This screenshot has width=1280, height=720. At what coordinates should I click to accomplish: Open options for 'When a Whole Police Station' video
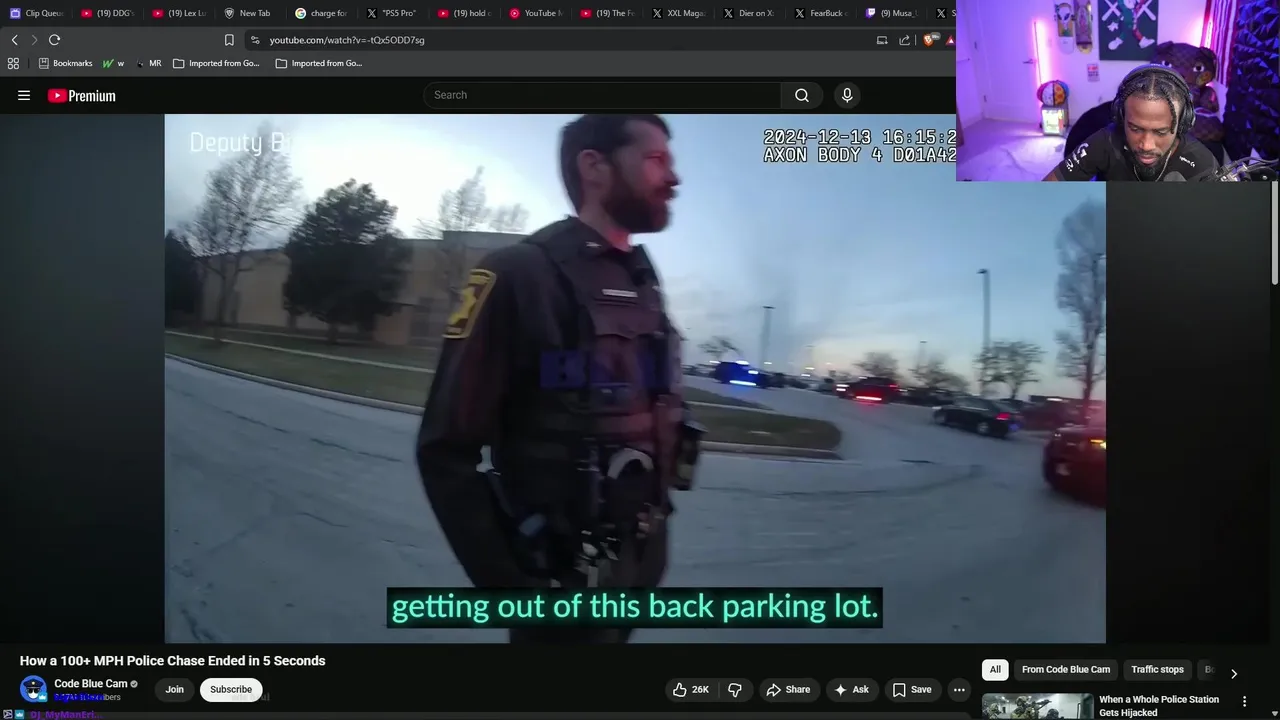coord(1244,701)
